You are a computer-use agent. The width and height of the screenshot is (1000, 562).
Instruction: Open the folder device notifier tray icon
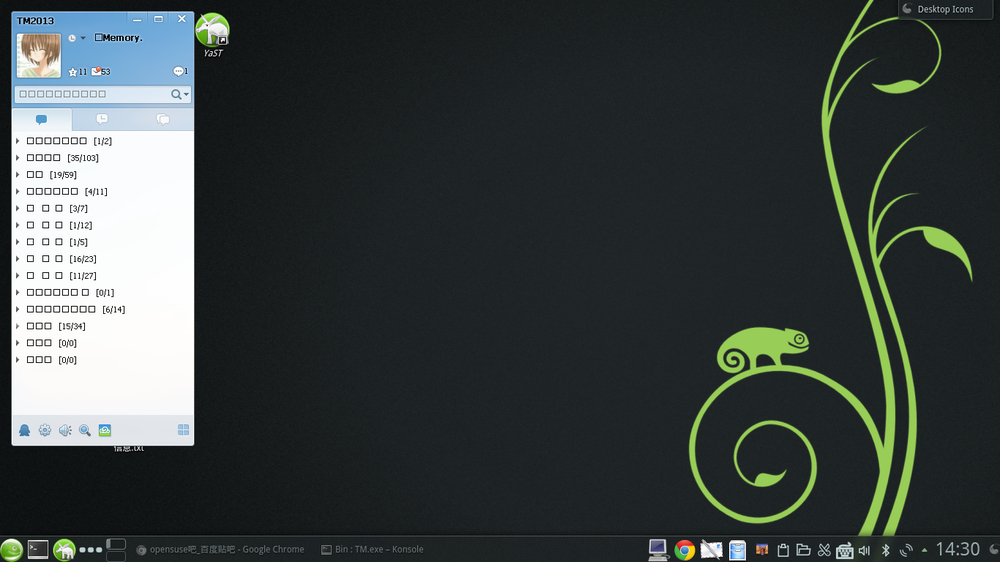click(x=804, y=550)
